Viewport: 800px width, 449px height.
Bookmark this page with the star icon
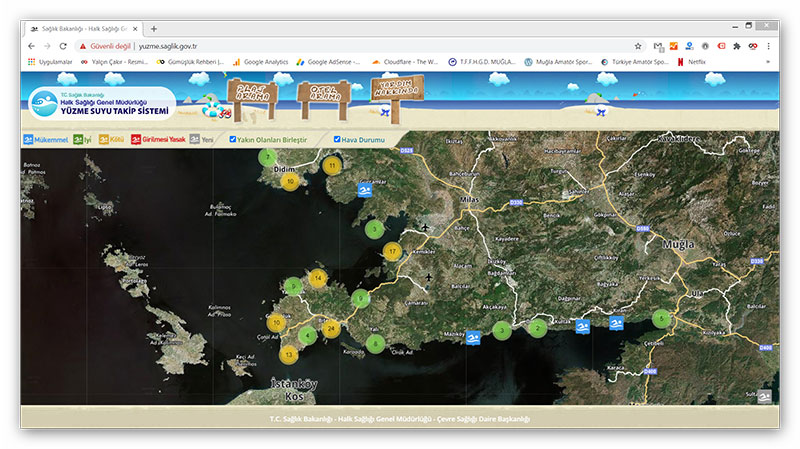point(638,46)
